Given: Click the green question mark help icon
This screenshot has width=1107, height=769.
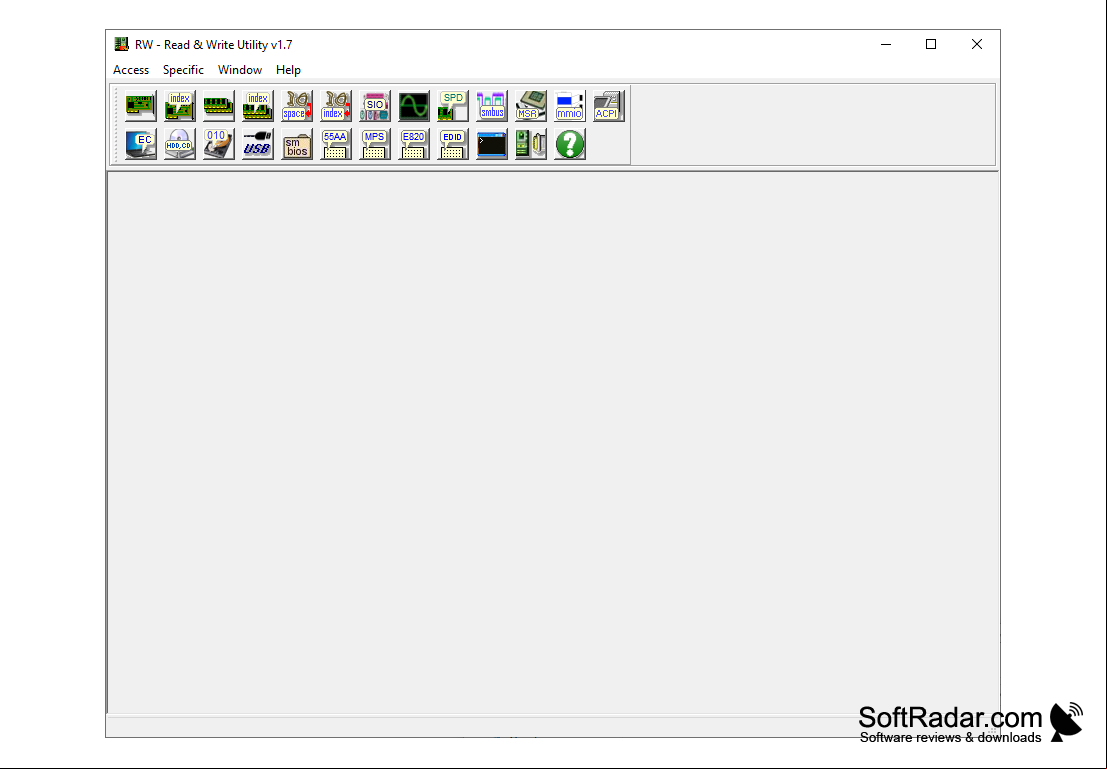Looking at the screenshot, I should pos(570,144).
